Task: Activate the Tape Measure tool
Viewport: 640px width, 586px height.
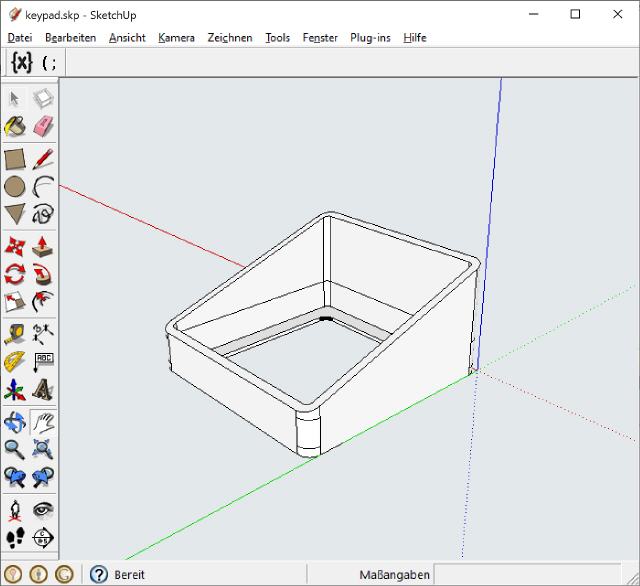Action: point(15,334)
